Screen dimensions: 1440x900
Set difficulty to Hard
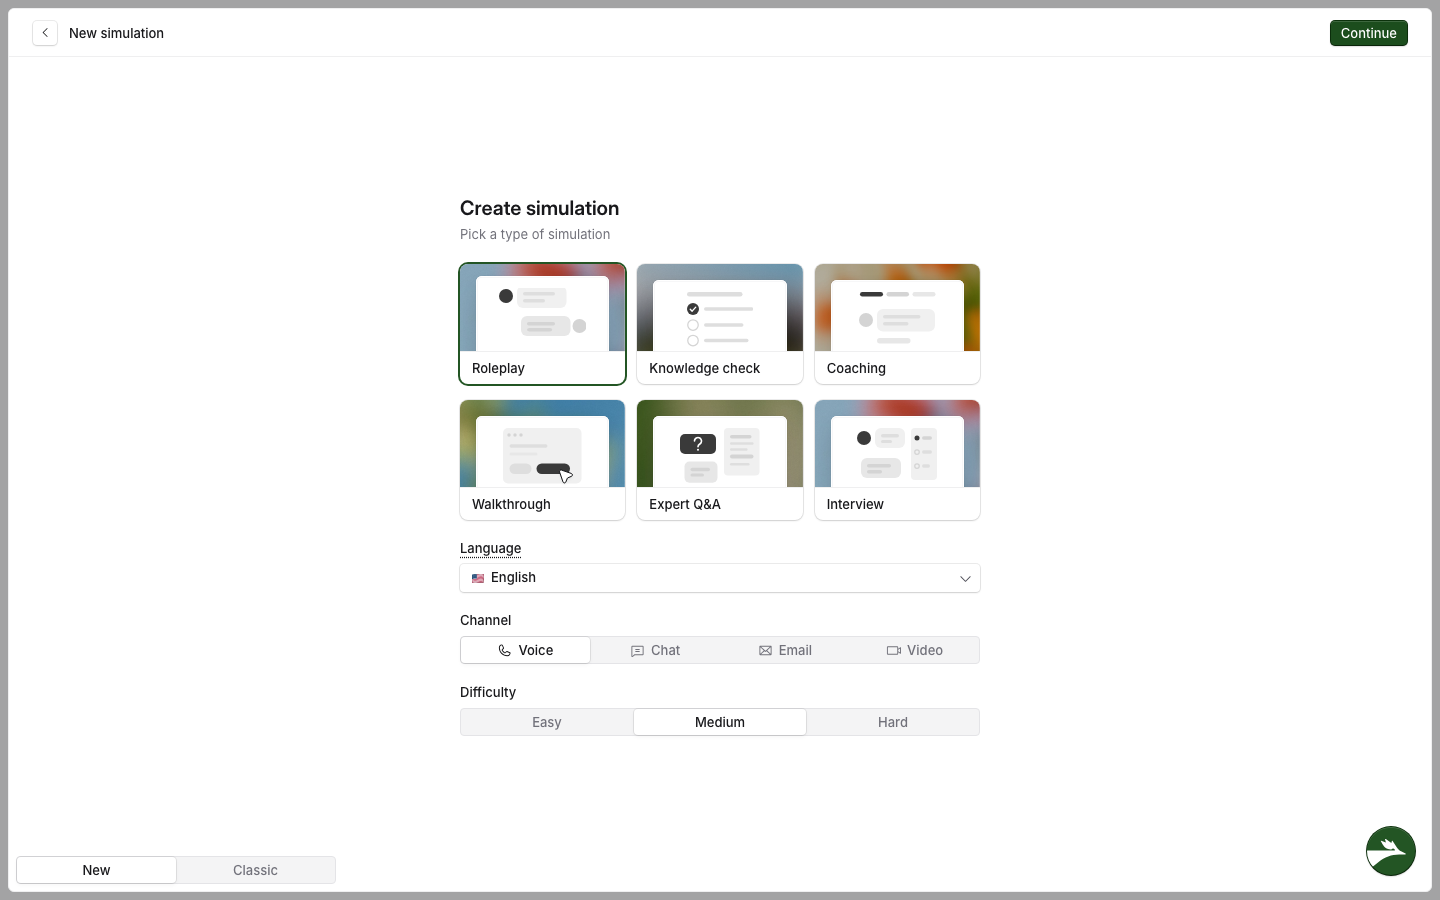pos(893,722)
